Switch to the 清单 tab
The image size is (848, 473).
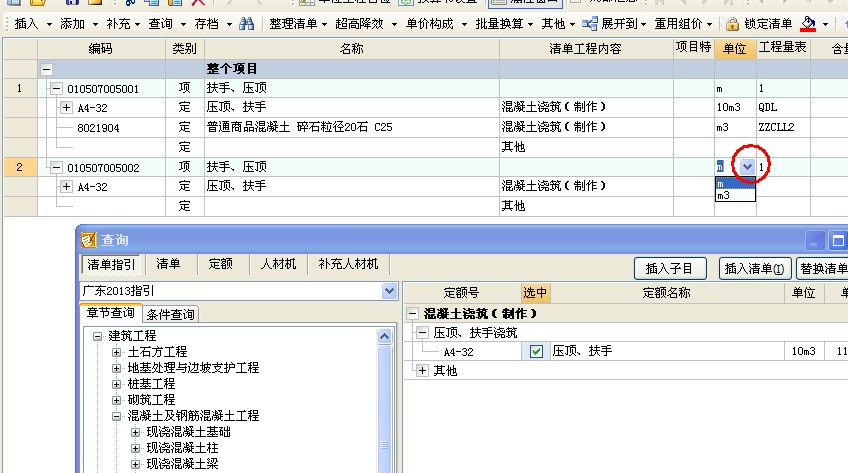168,264
